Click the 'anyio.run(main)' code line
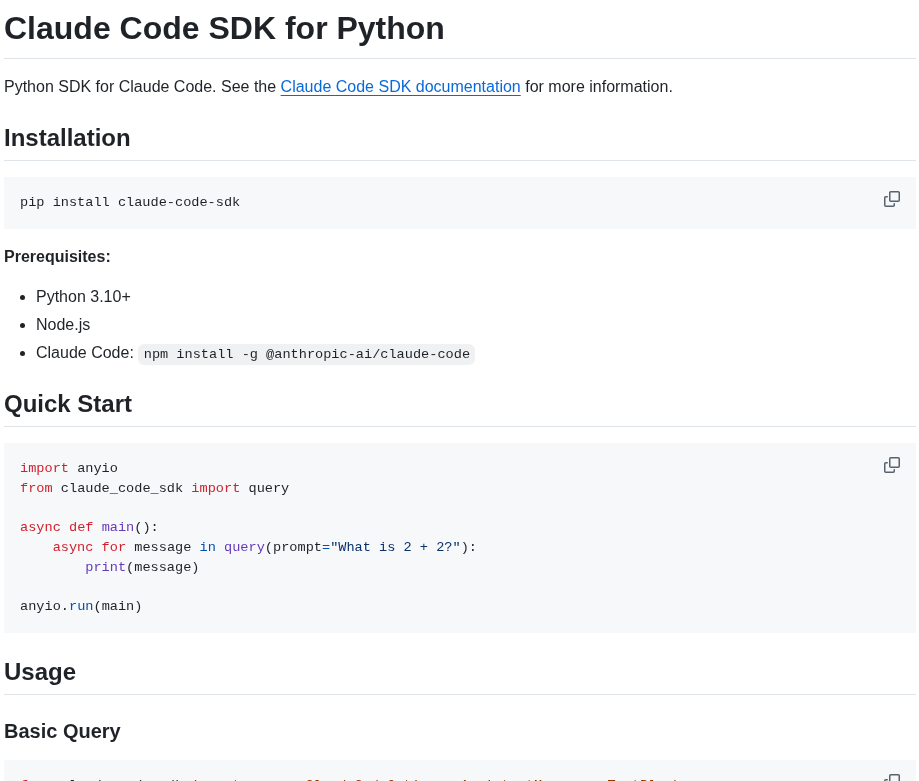The height and width of the screenshot is (781, 919). tap(81, 606)
